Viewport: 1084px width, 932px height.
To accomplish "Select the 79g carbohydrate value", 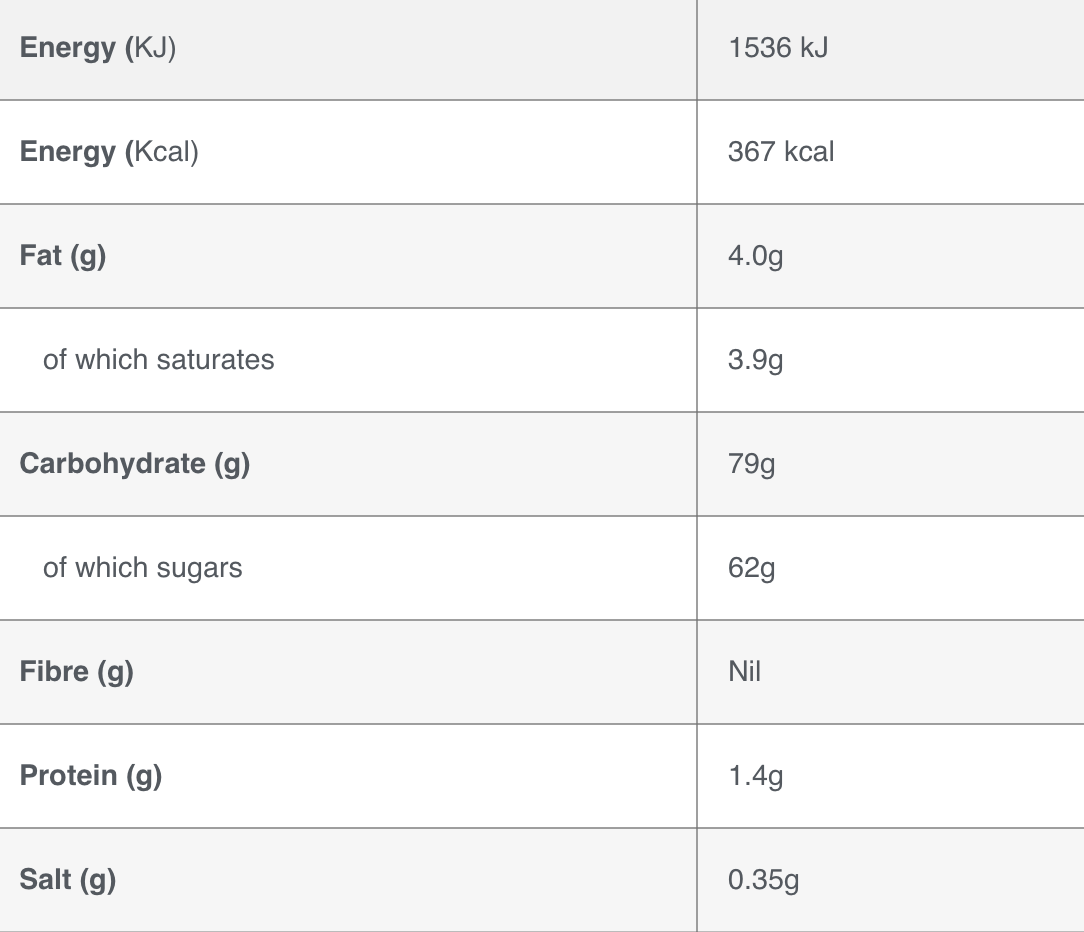I will point(751,464).
